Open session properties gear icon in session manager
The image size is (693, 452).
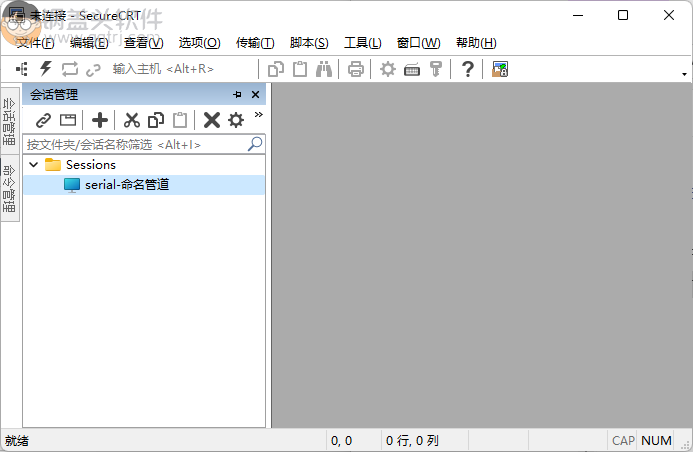tap(236, 120)
